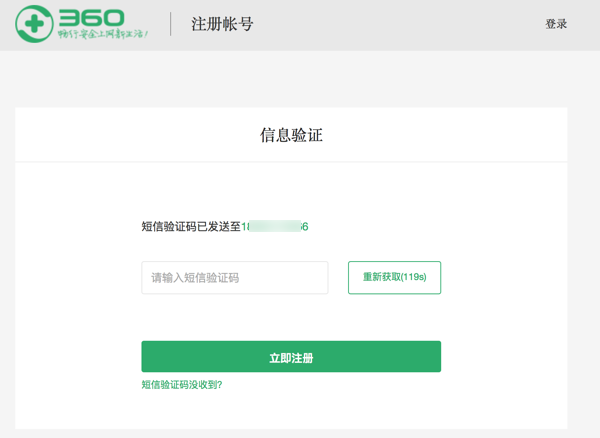Image resolution: width=600 pixels, height=438 pixels.
Task: Open the 登录 login link
Action: [556, 24]
